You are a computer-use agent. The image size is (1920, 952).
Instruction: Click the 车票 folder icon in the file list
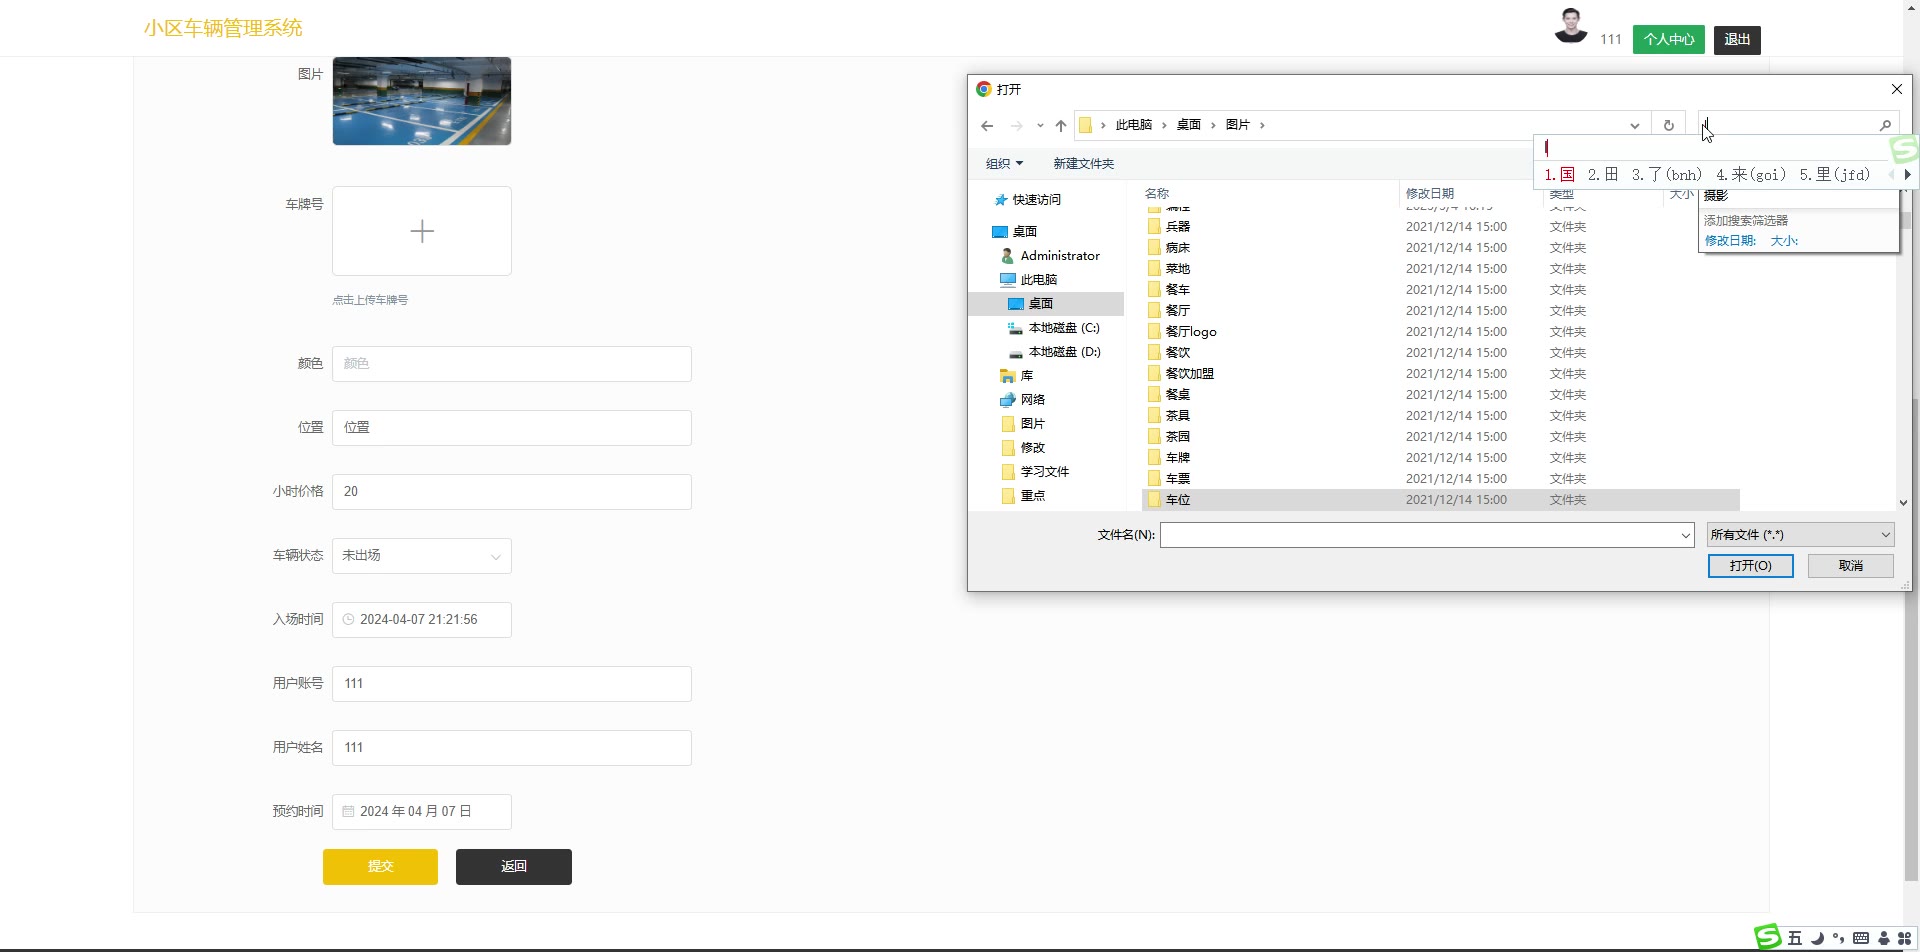point(1154,479)
